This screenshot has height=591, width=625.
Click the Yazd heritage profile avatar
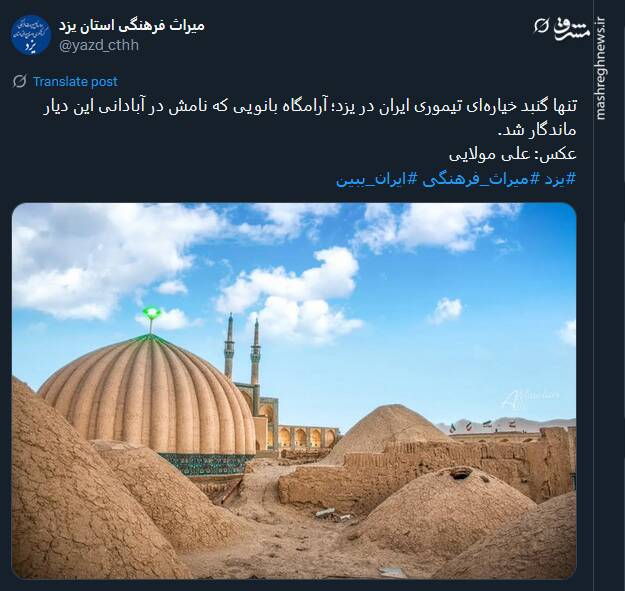[31, 35]
